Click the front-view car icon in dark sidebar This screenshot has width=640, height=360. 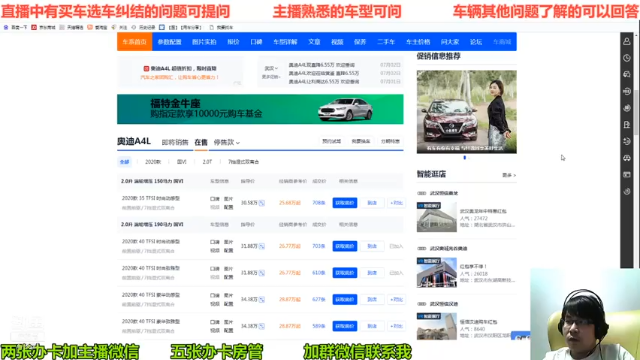(x=627, y=158)
